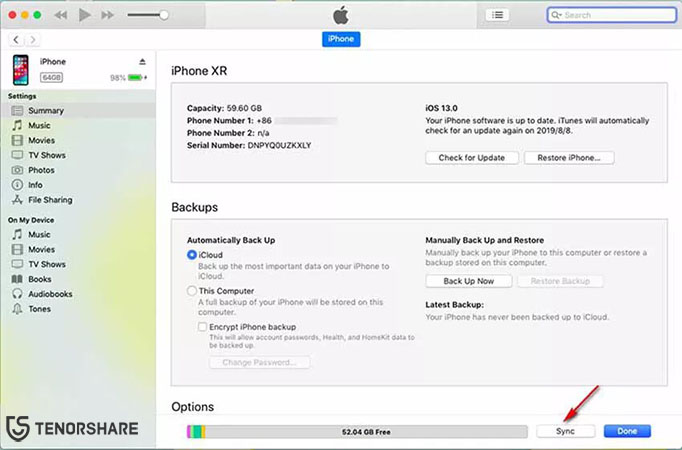Go back with the left chevron
Image resolution: width=682 pixels, height=450 pixels.
coord(16,40)
